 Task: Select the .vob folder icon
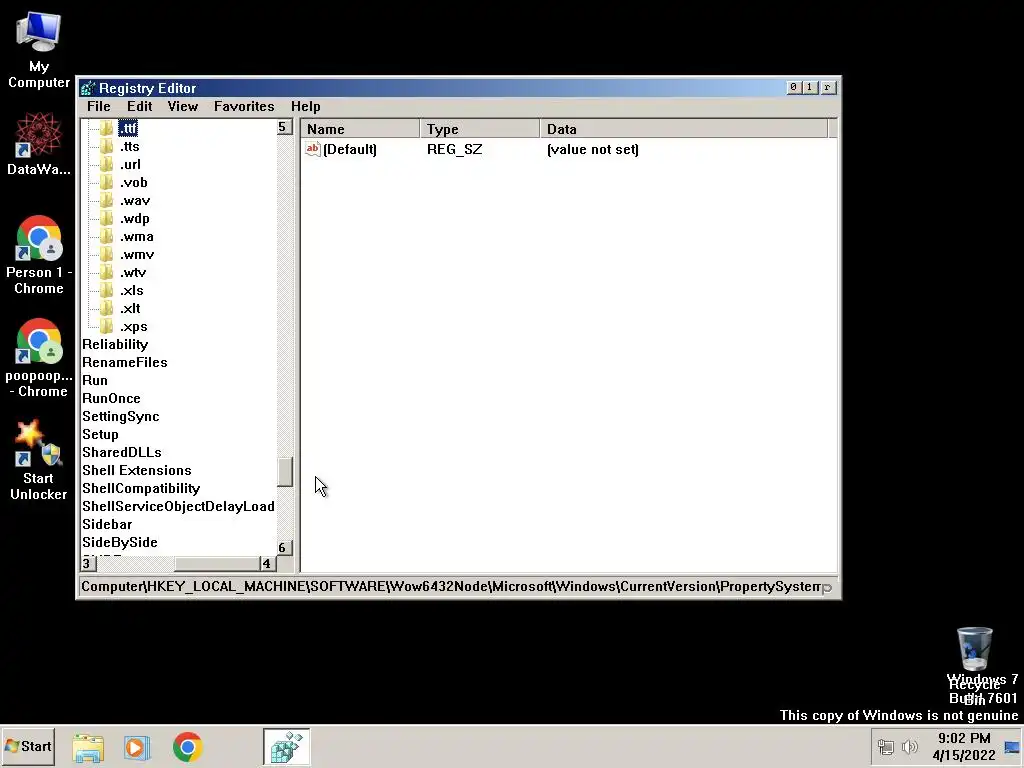[x=107, y=182]
